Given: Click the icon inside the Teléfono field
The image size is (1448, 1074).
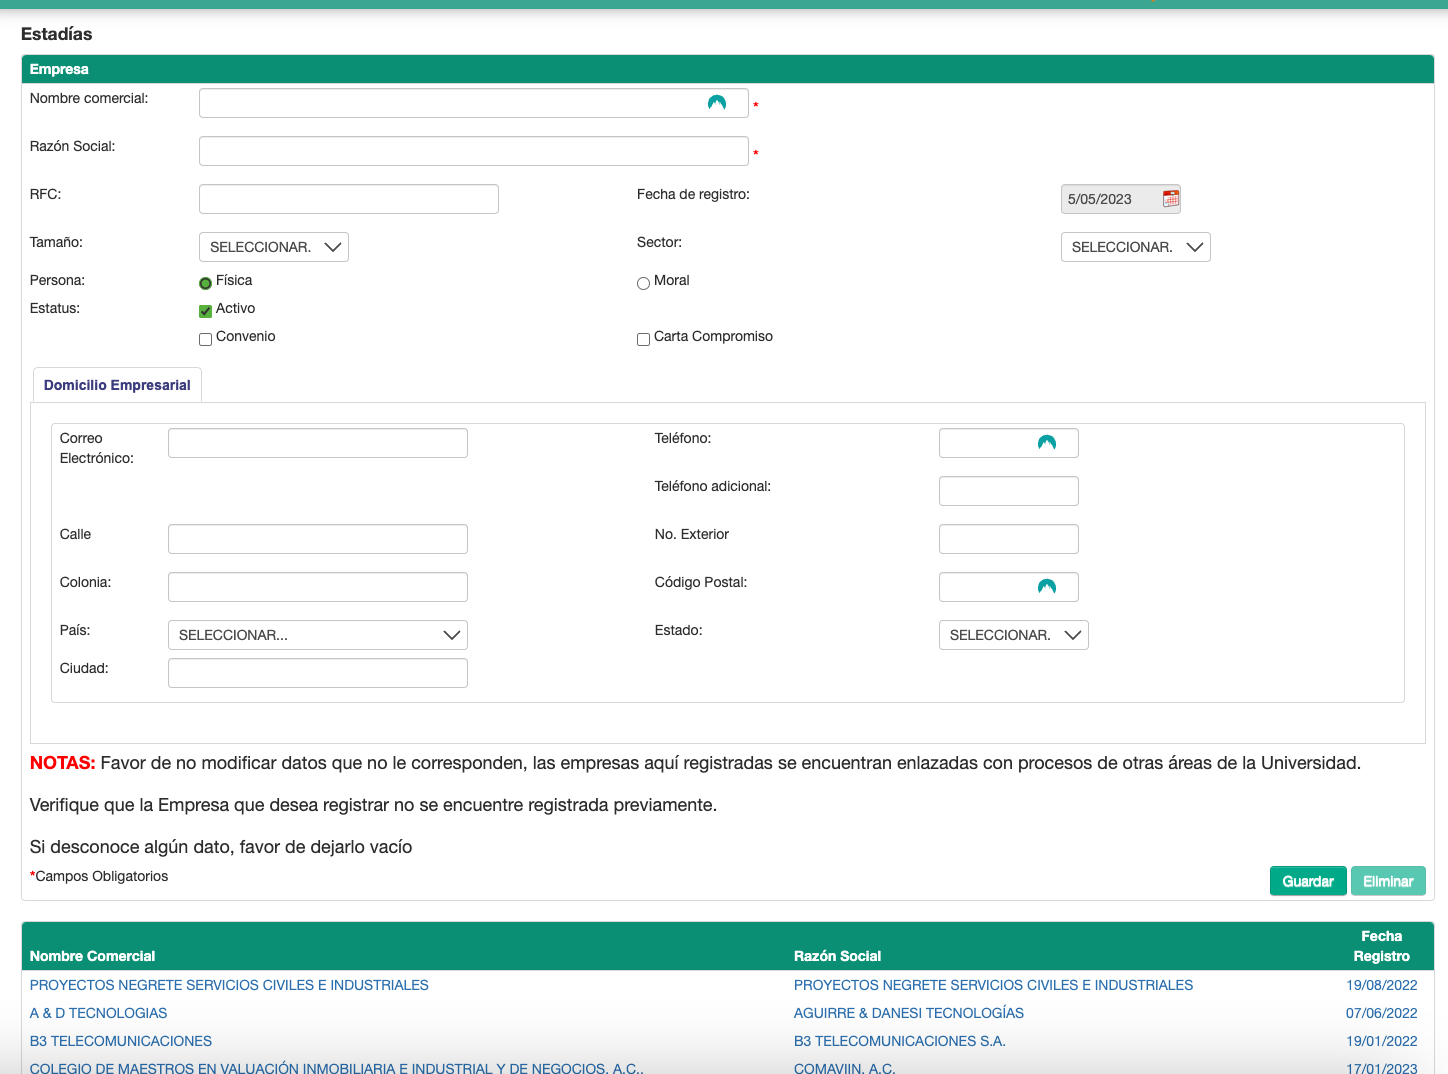Looking at the screenshot, I should click(x=1047, y=443).
